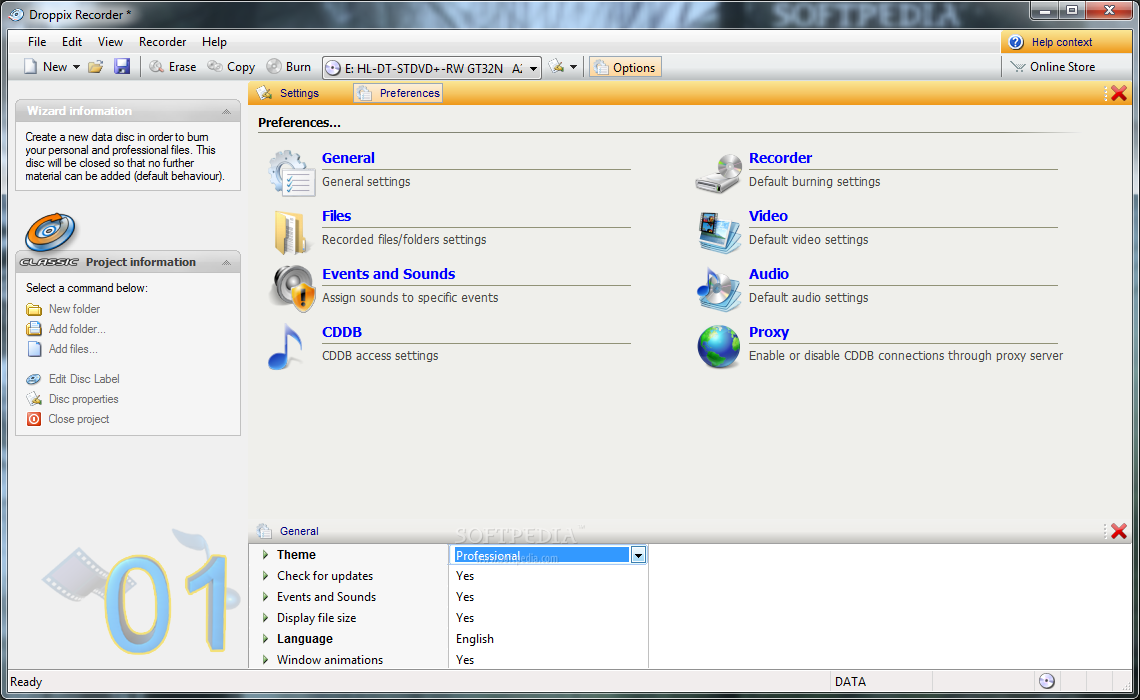Image resolution: width=1140 pixels, height=700 pixels.
Task: Click the Events and Sounds speaker icon
Action: pyautogui.click(x=292, y=289)
